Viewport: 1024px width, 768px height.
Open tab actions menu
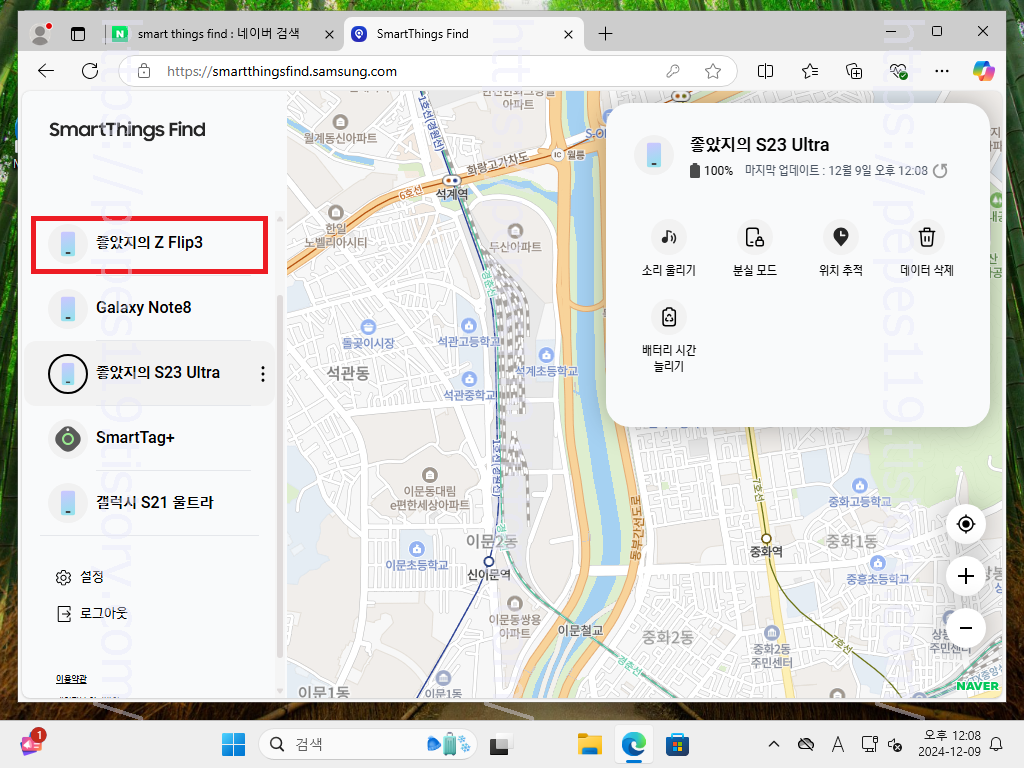coord(78,34)
